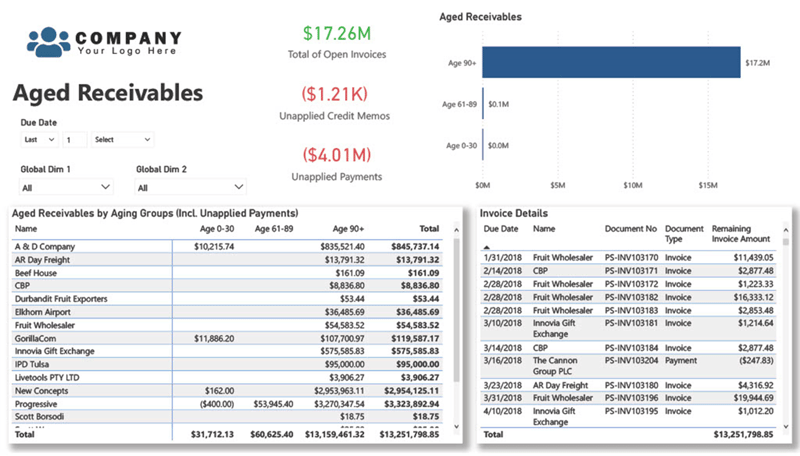Viewport: 800px width, 456px height.
Task: Click the Due Date number input field
Action: (74, 140)
